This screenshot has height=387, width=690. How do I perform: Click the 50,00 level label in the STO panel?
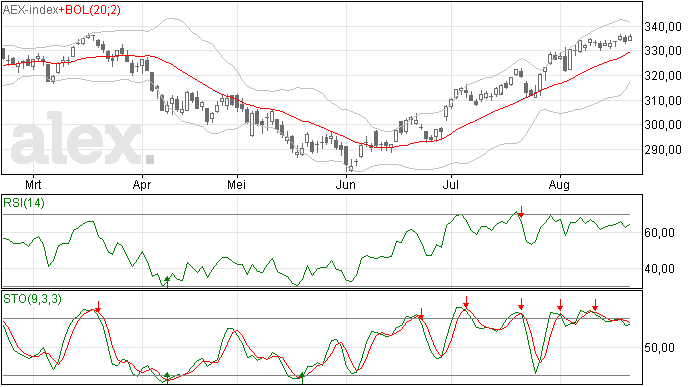click(659, 348)
